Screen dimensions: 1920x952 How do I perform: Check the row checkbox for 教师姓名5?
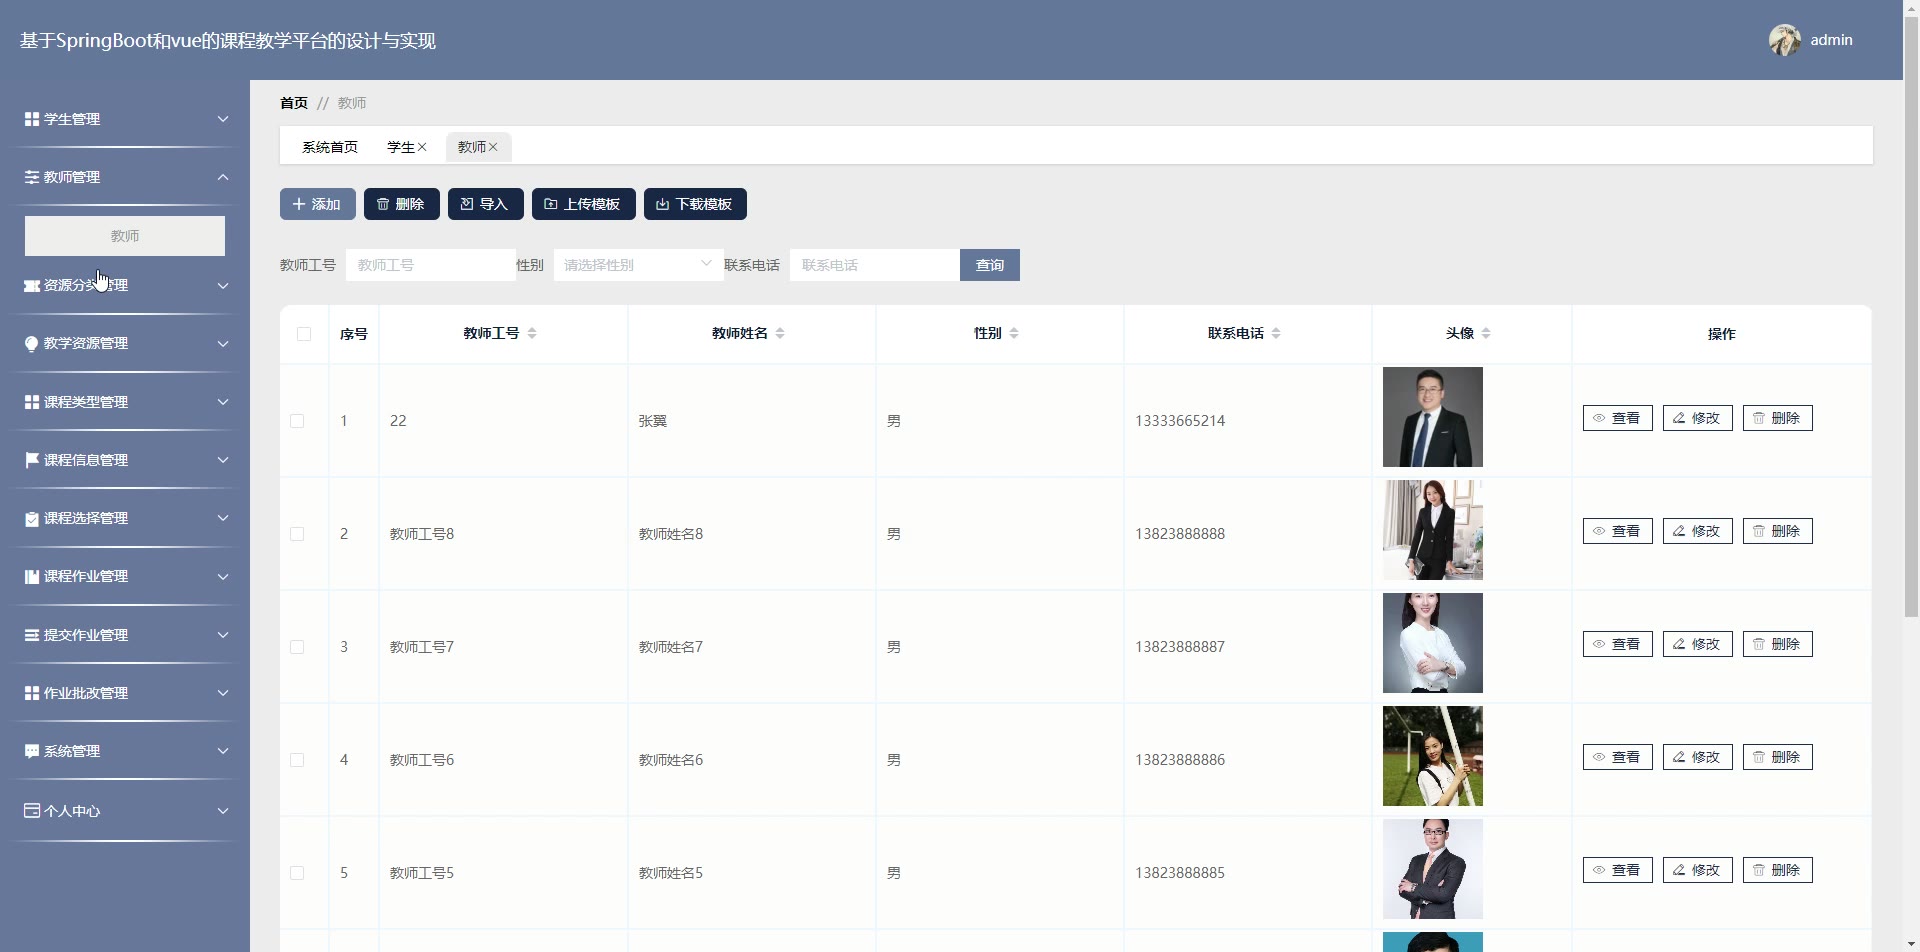pyautogui.click(x=297, y=873)
